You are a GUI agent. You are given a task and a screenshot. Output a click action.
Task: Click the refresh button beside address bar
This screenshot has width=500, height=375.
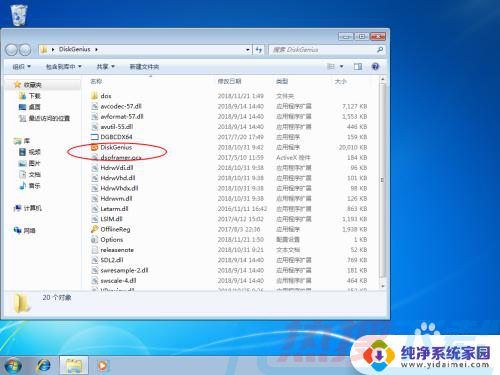259,50
